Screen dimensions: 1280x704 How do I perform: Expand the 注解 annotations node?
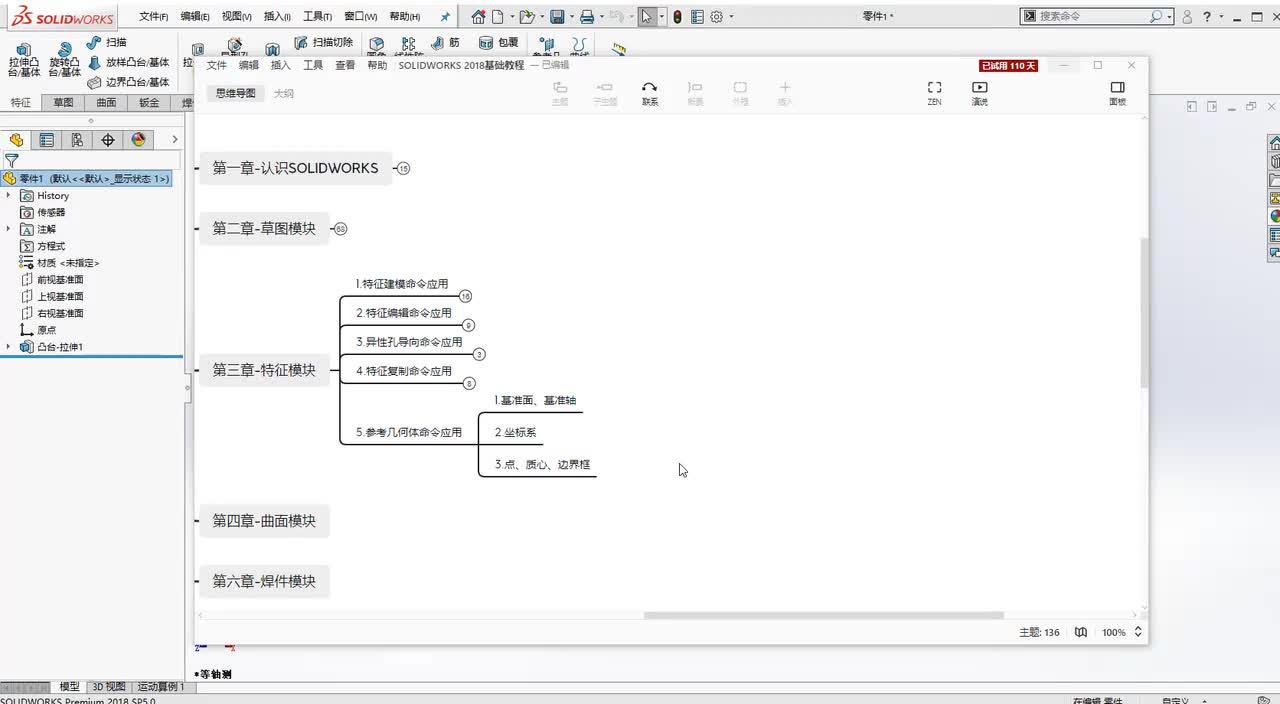[x=8, y=229]
